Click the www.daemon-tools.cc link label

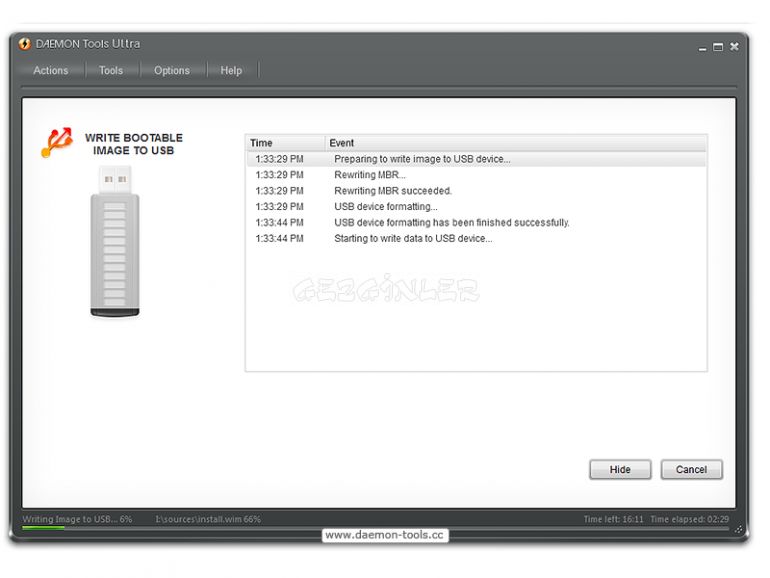click(x=385, y=535)
